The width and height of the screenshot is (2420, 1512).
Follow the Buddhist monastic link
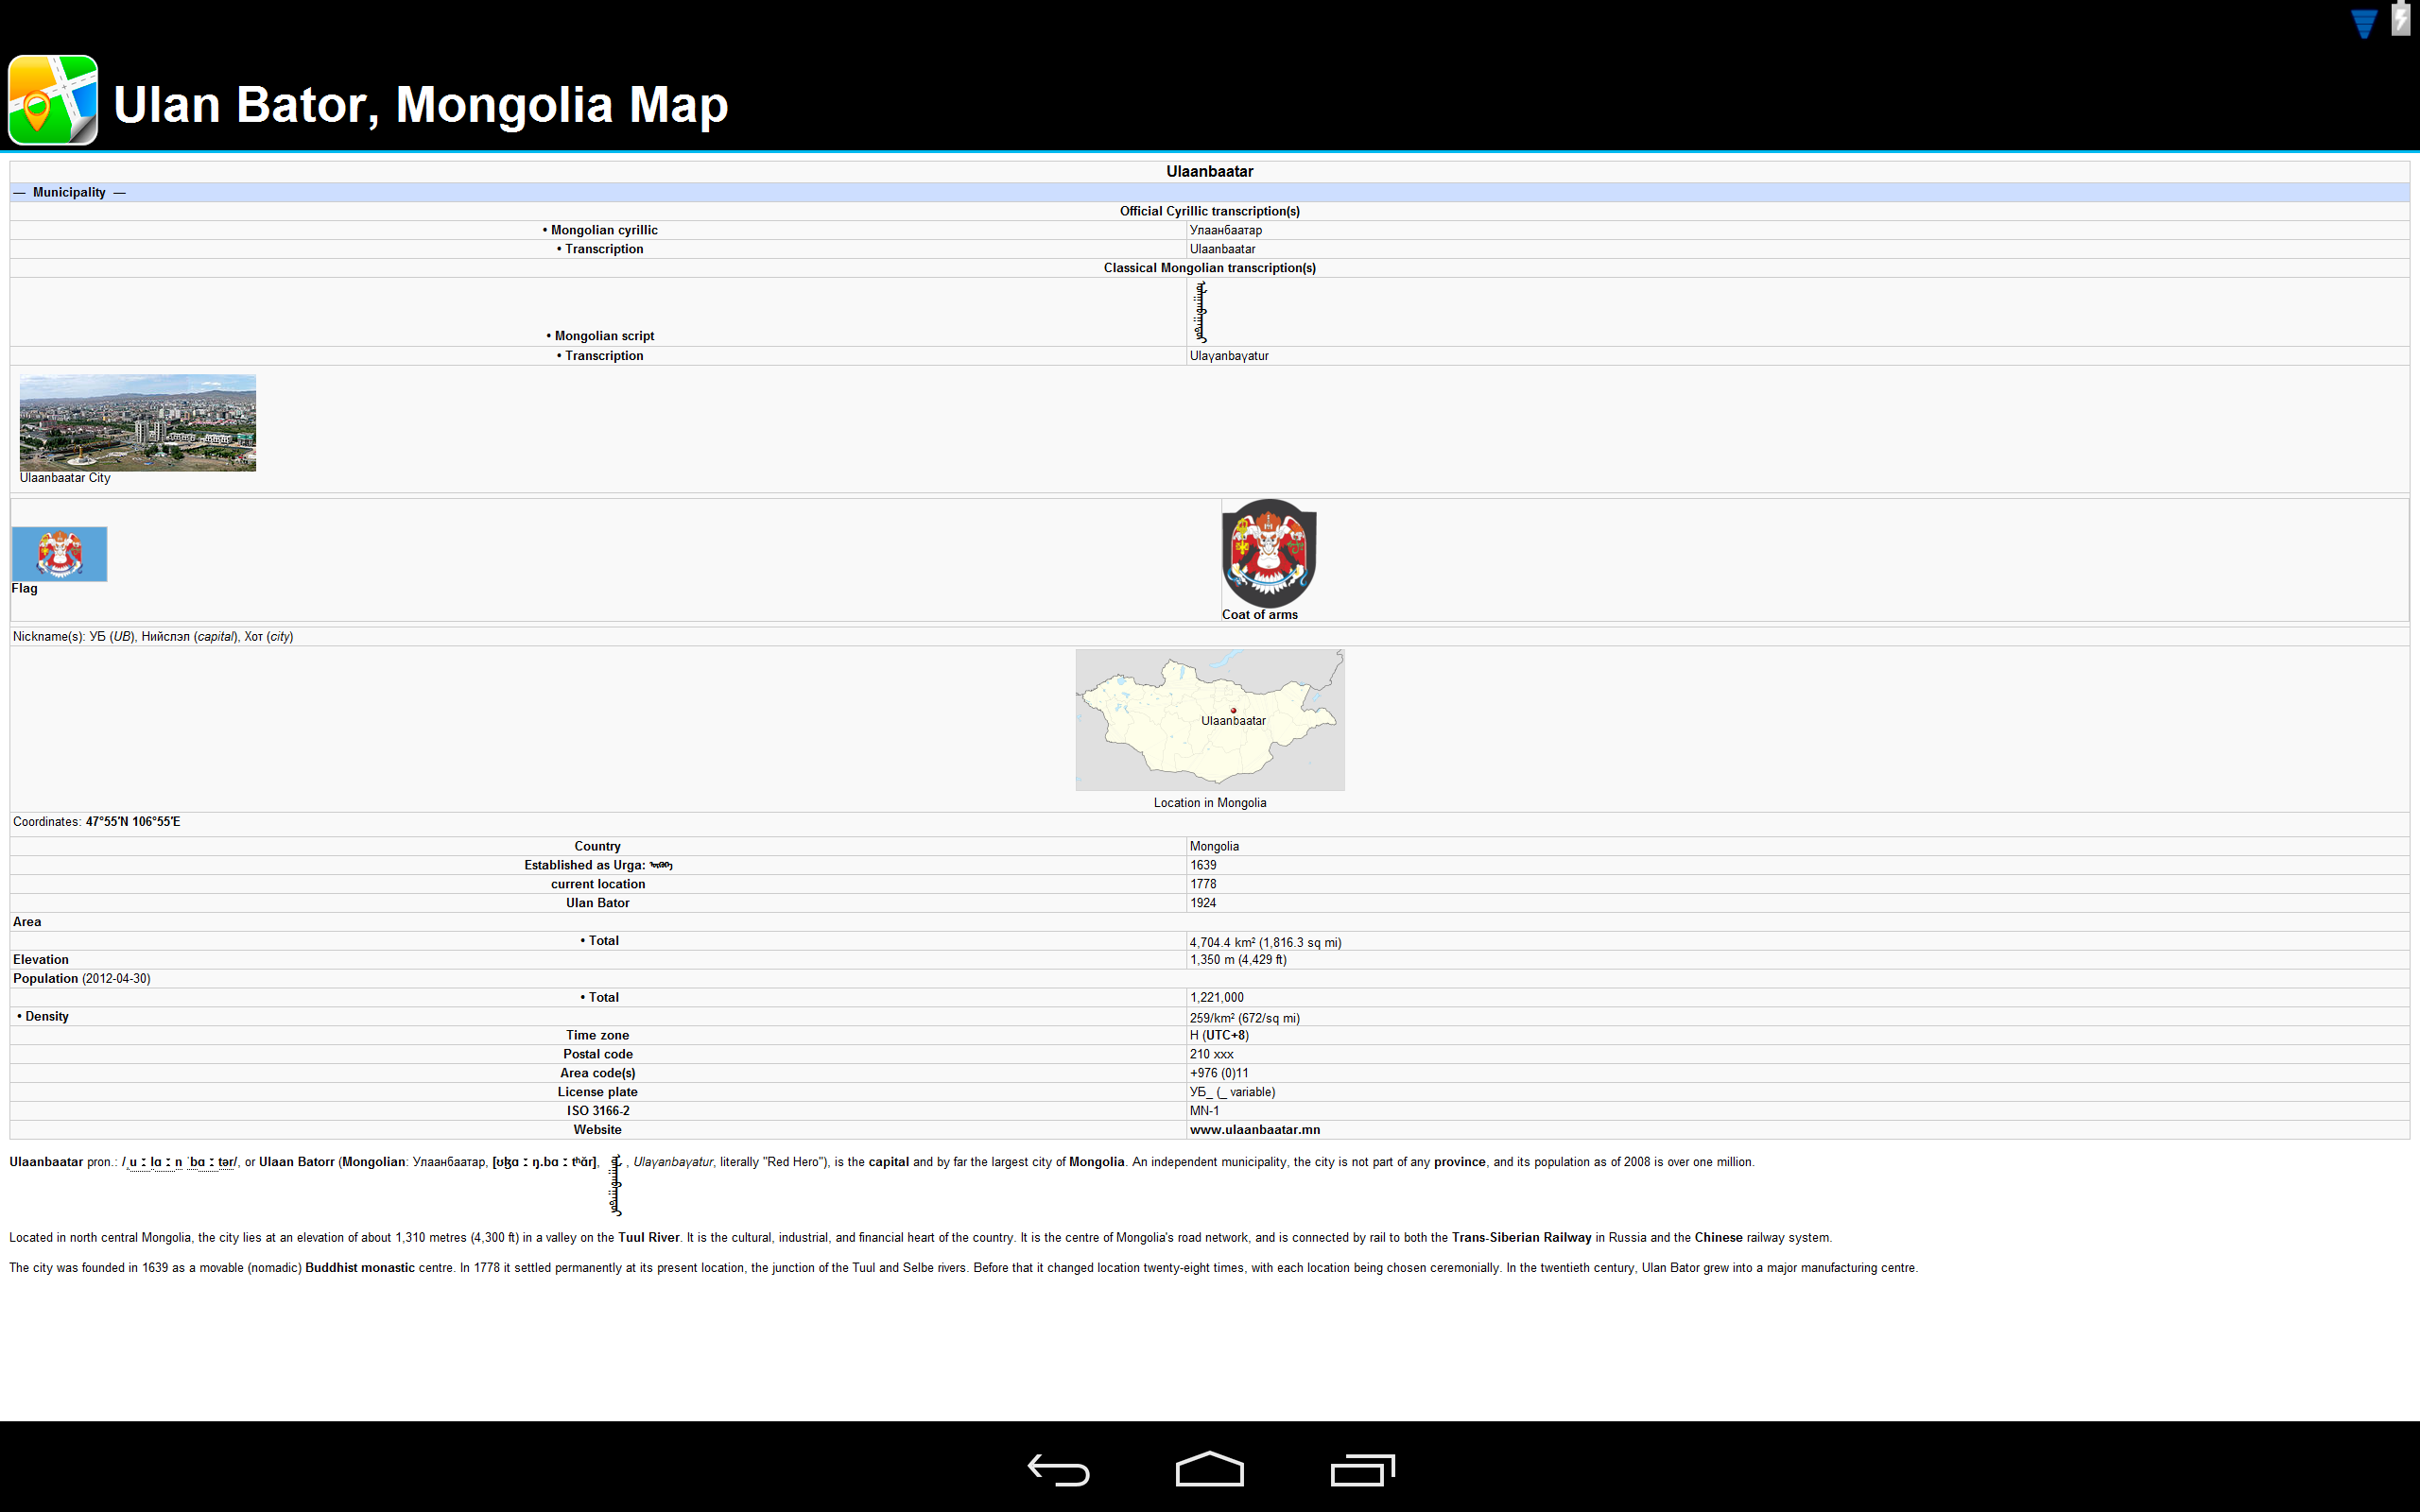pos(359,1267)
